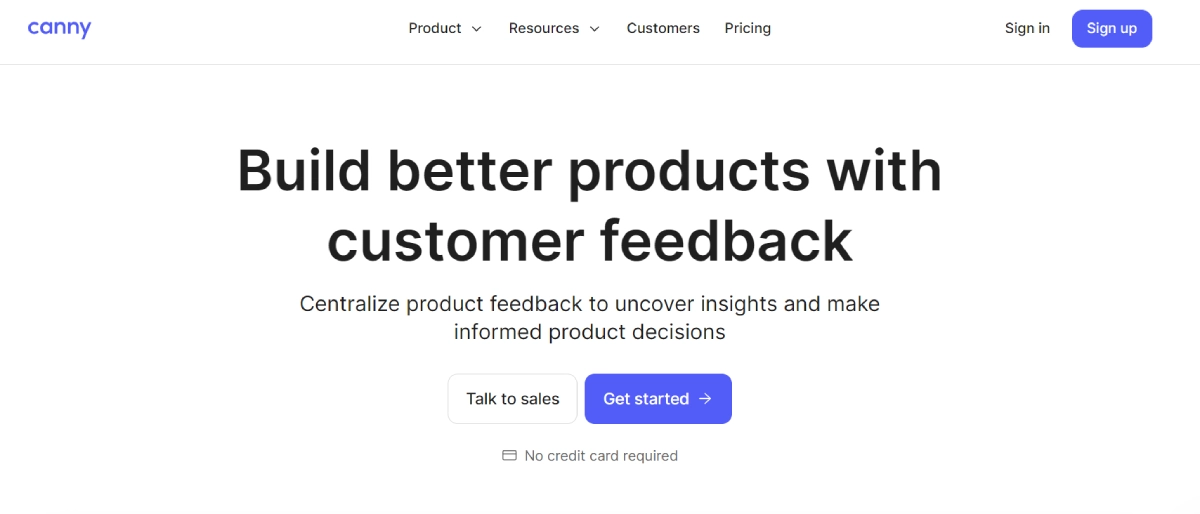Expand the Product dropdown chevron

[x=476, y=29]
